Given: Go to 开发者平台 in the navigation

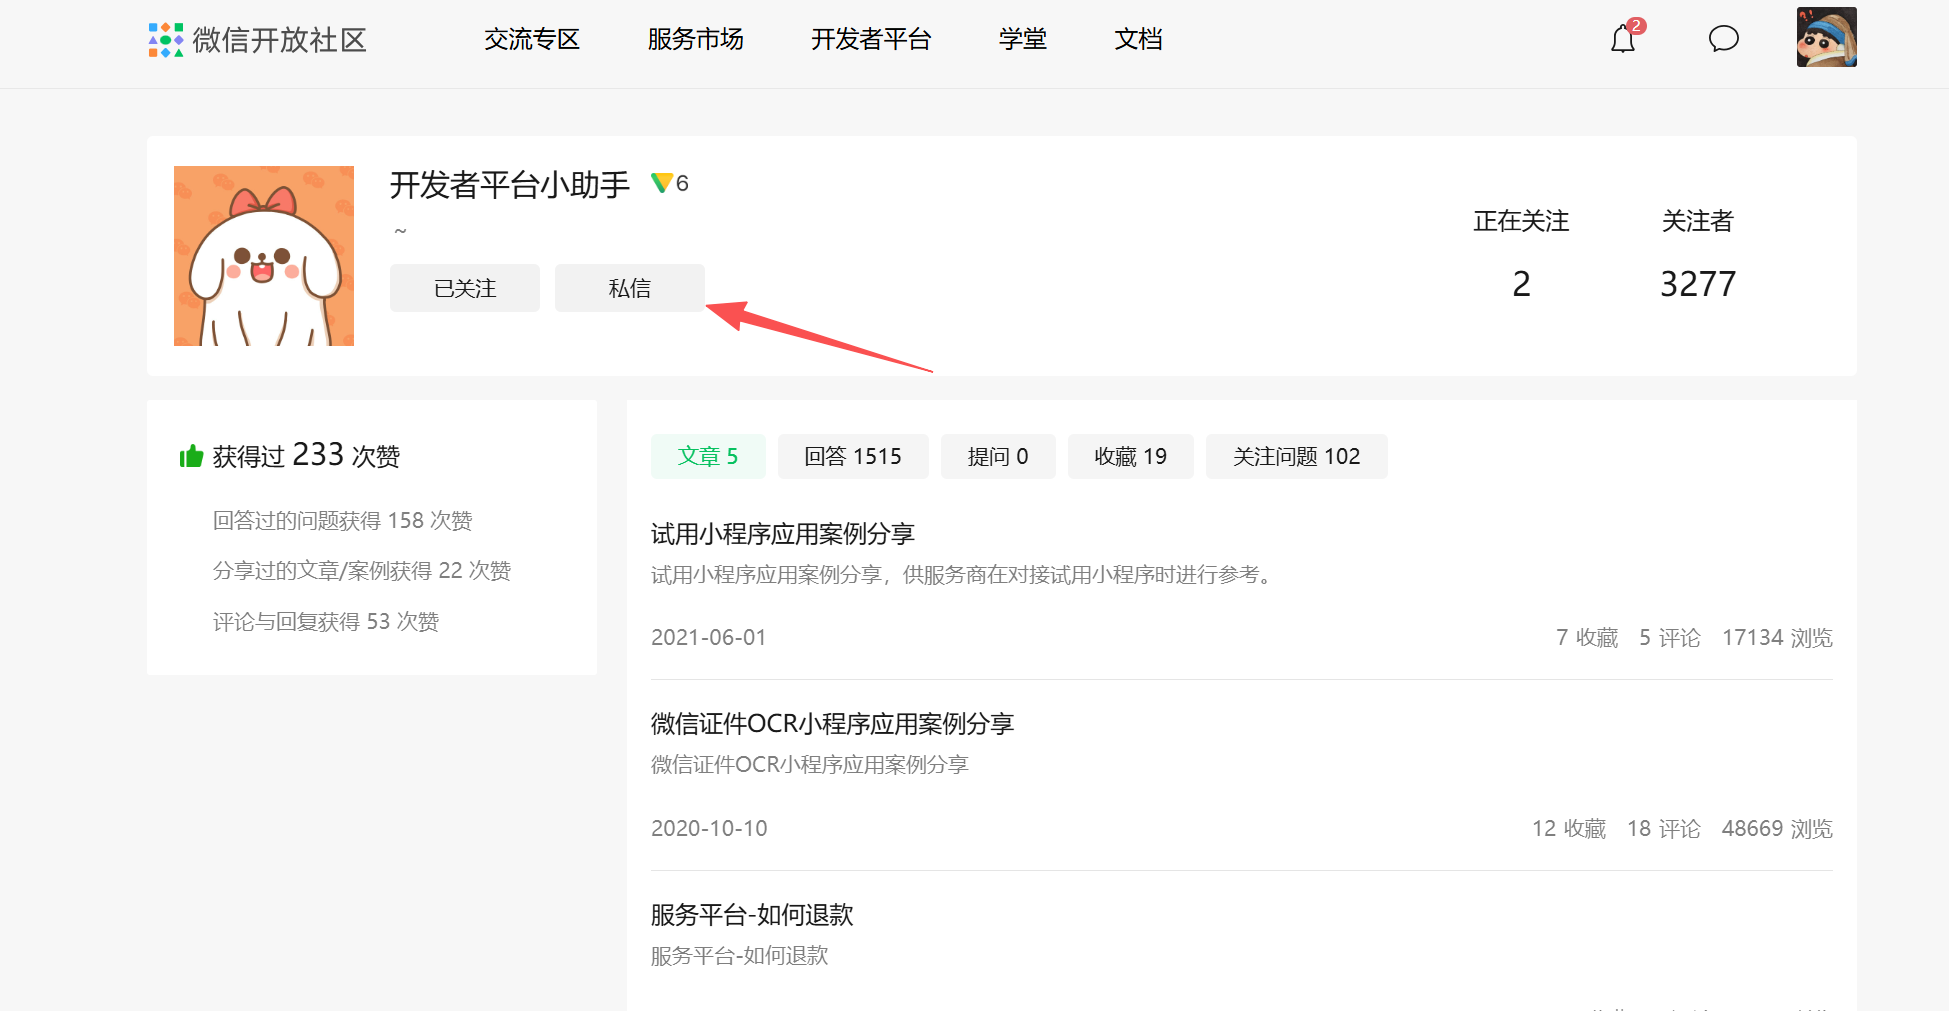Looking at the screenshot, I should pos(871,39).
